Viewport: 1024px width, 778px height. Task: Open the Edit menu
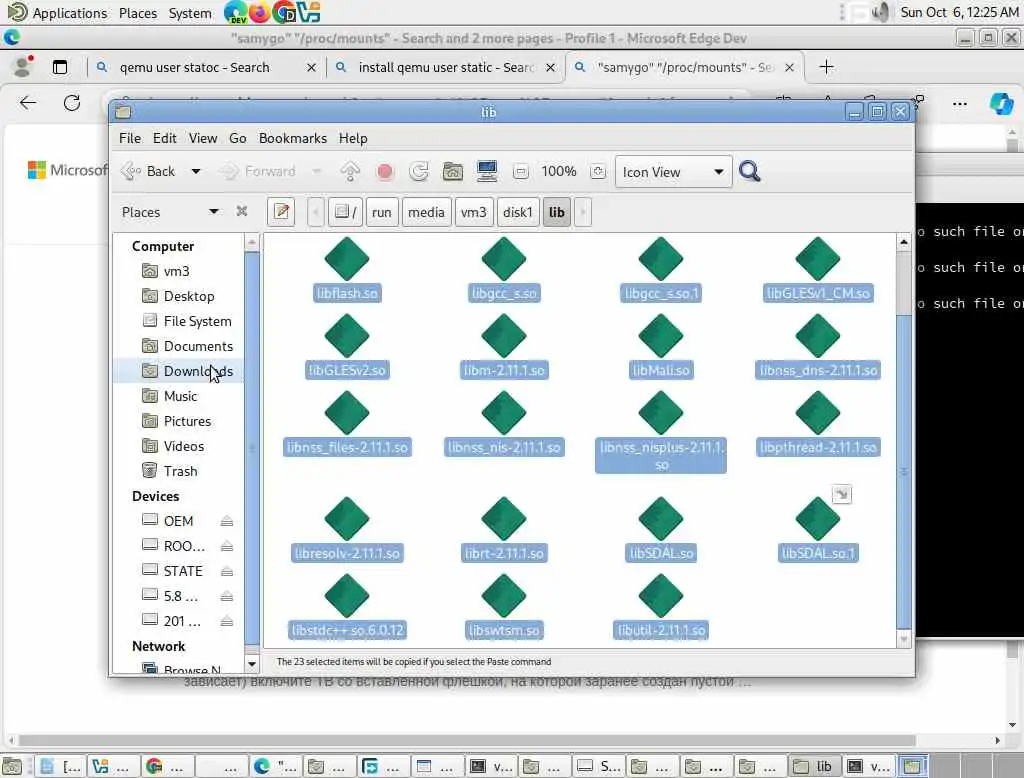coord(165,138)
